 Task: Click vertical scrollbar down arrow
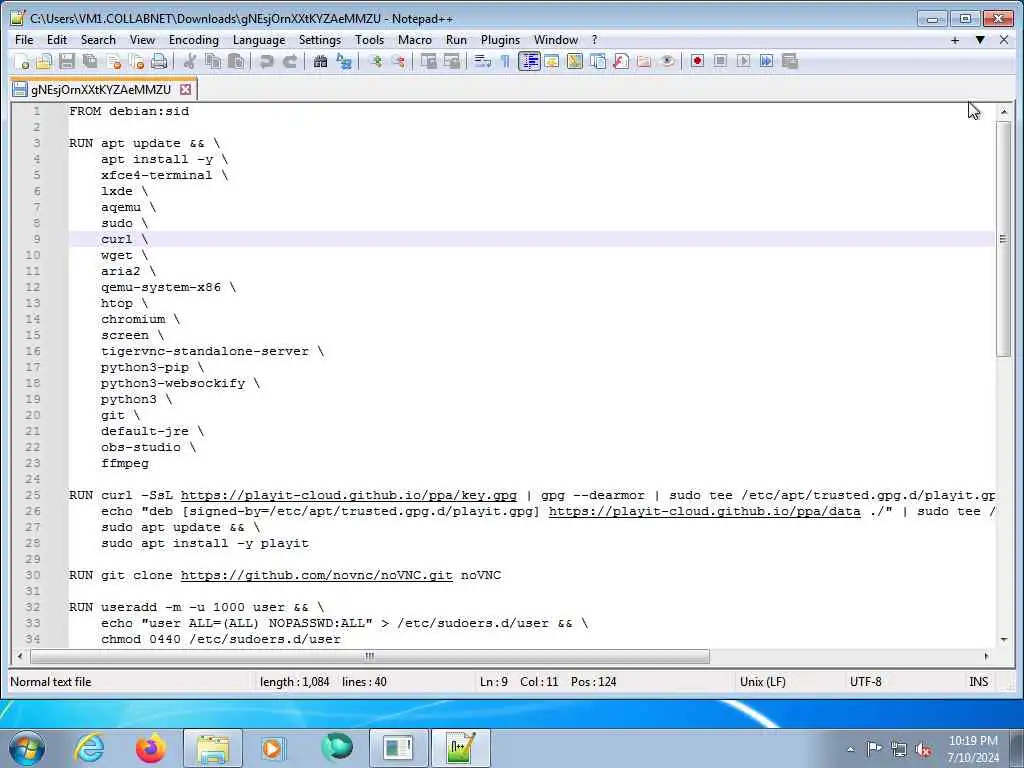click(x=1004, y=639)
